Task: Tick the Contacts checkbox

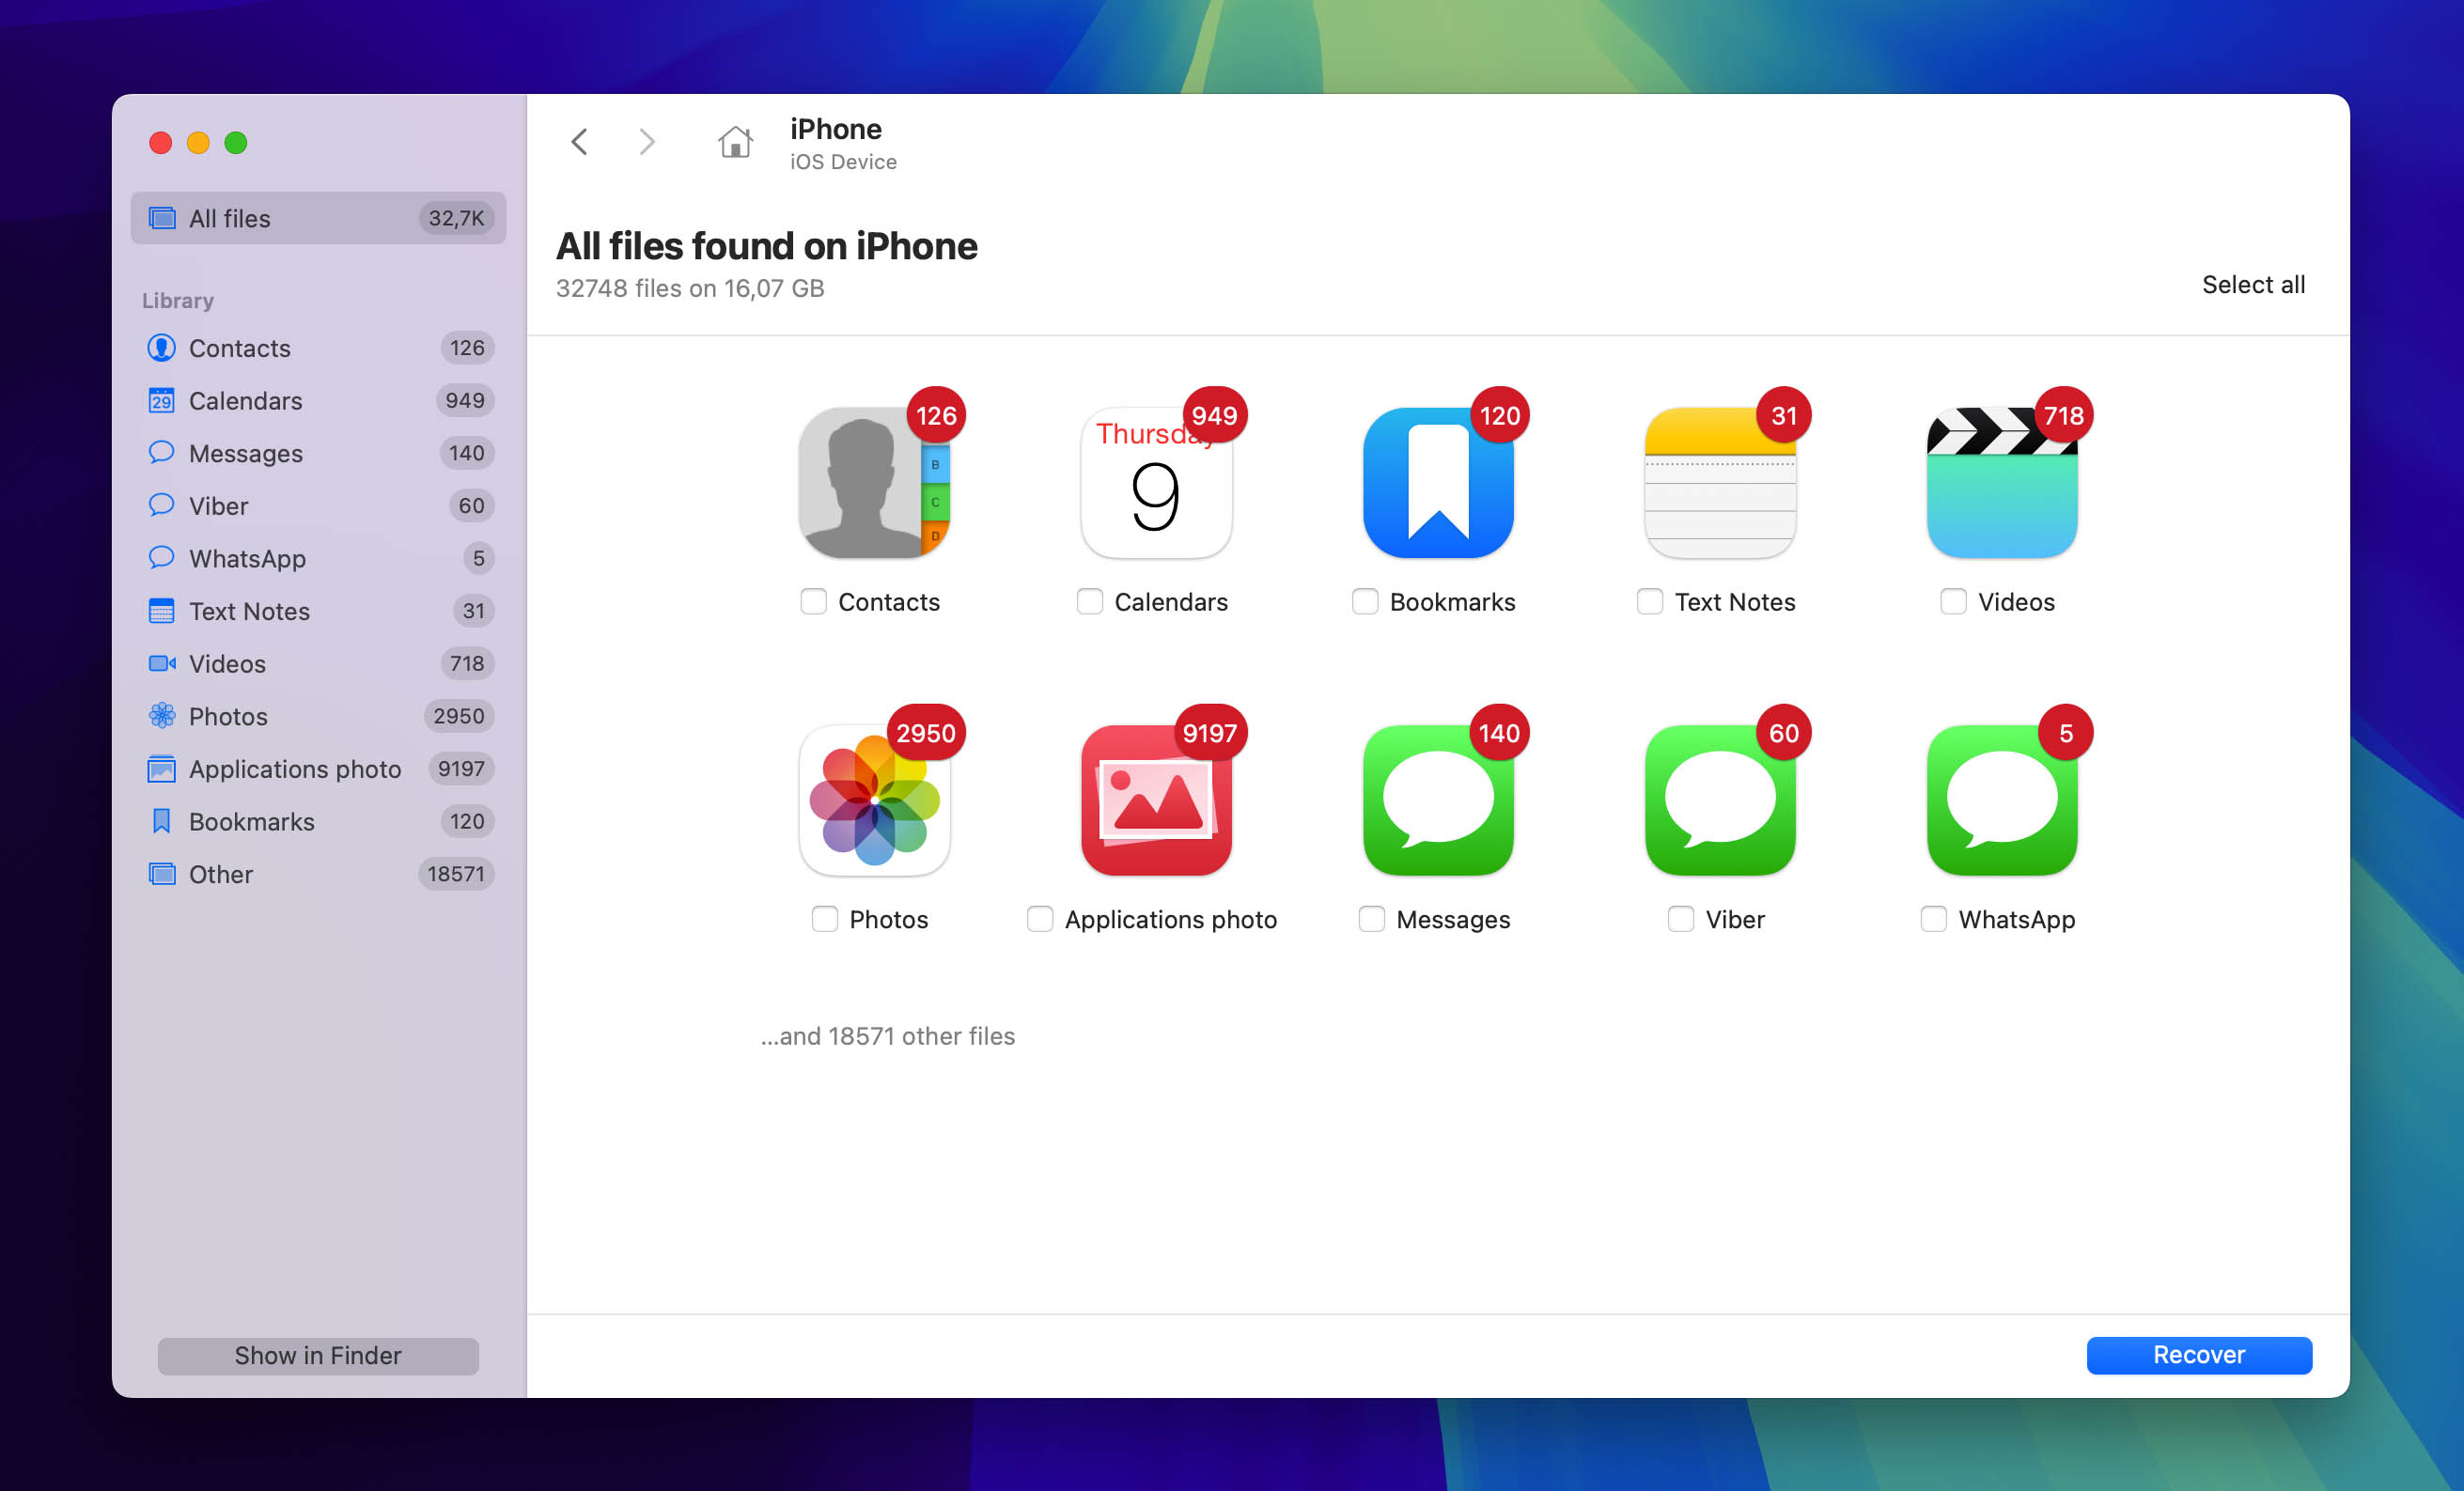Action: pos(813,602)
